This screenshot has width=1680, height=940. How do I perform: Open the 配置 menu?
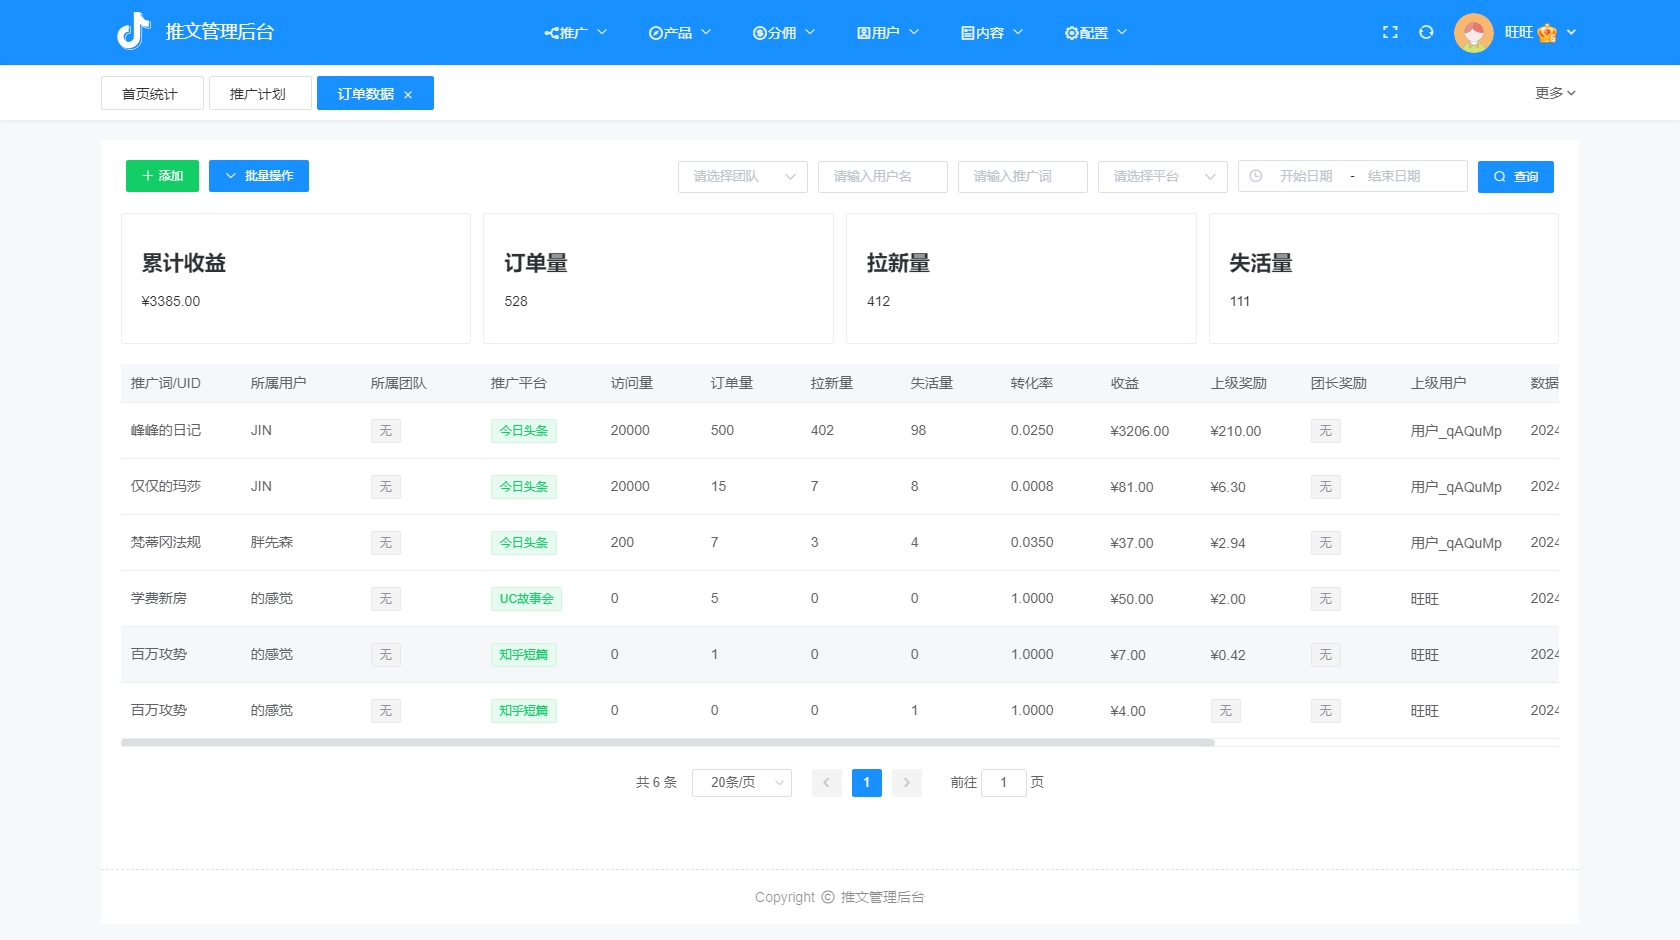pyautogui.click(x=1096, y=33)
